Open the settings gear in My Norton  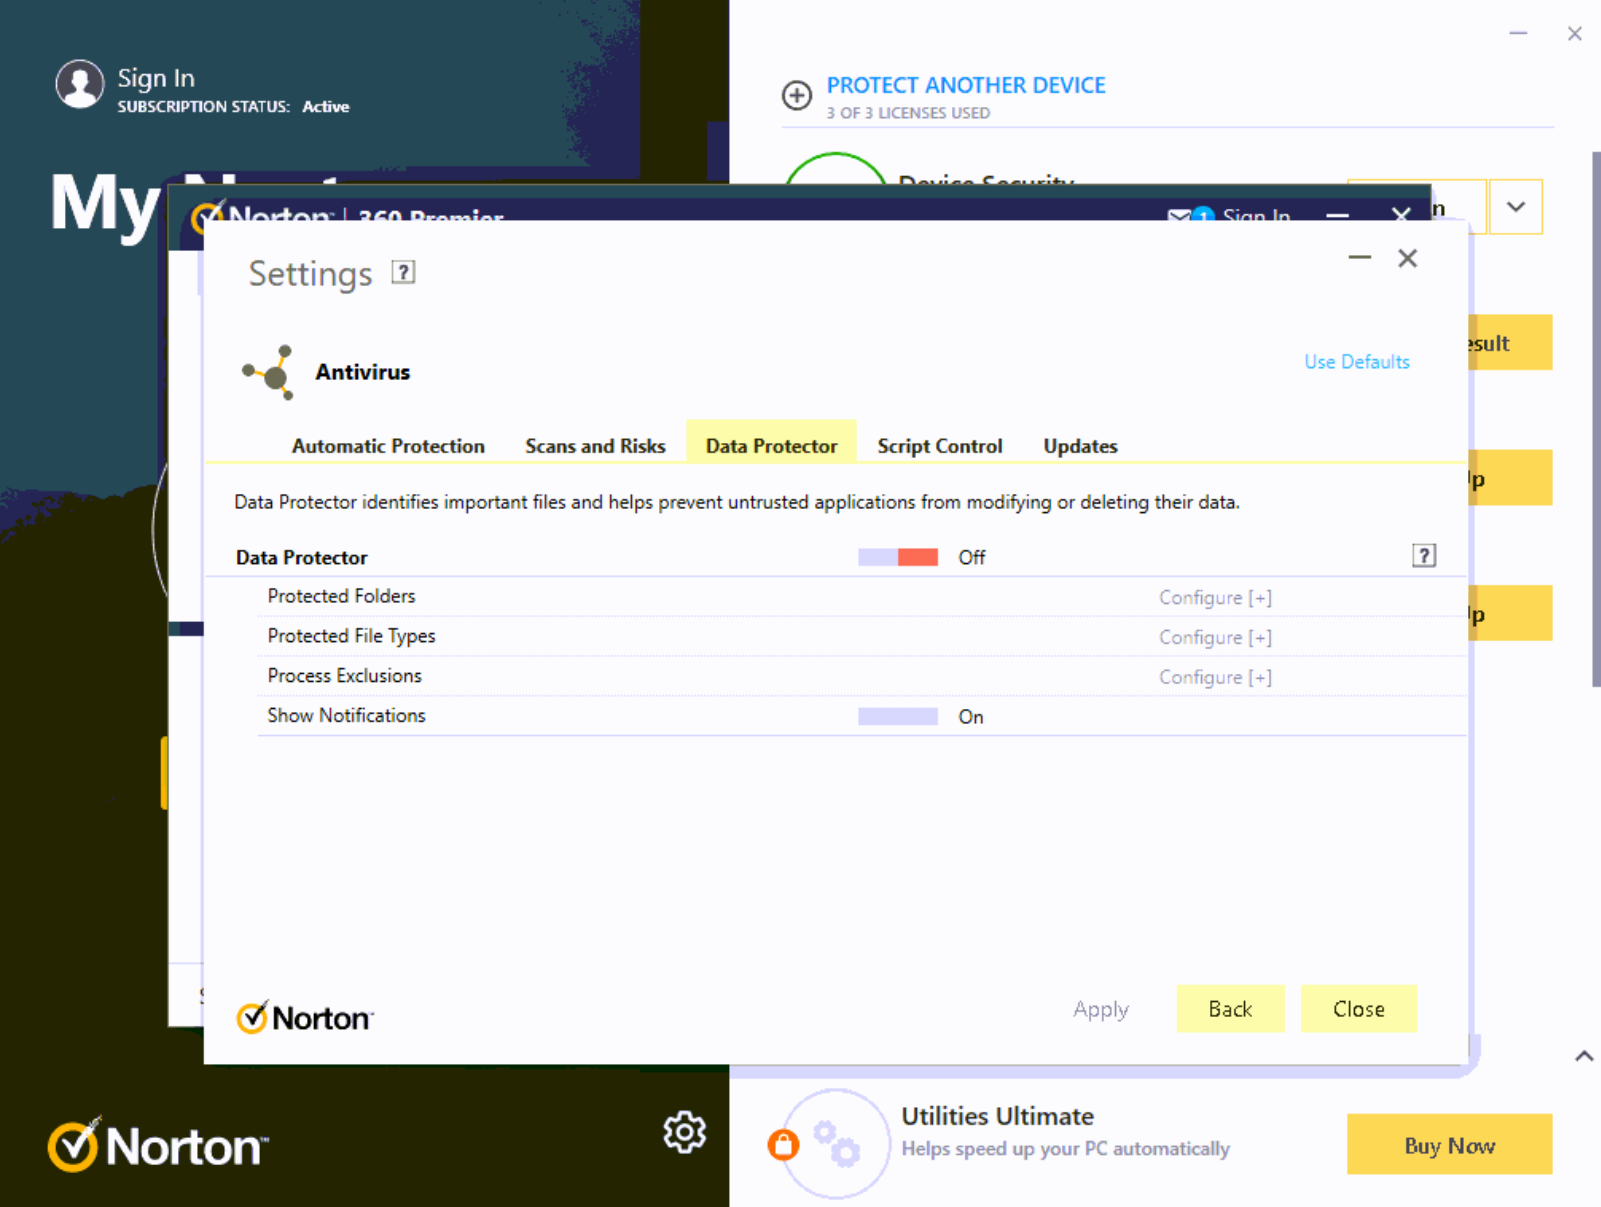(x=685, y=1132)
